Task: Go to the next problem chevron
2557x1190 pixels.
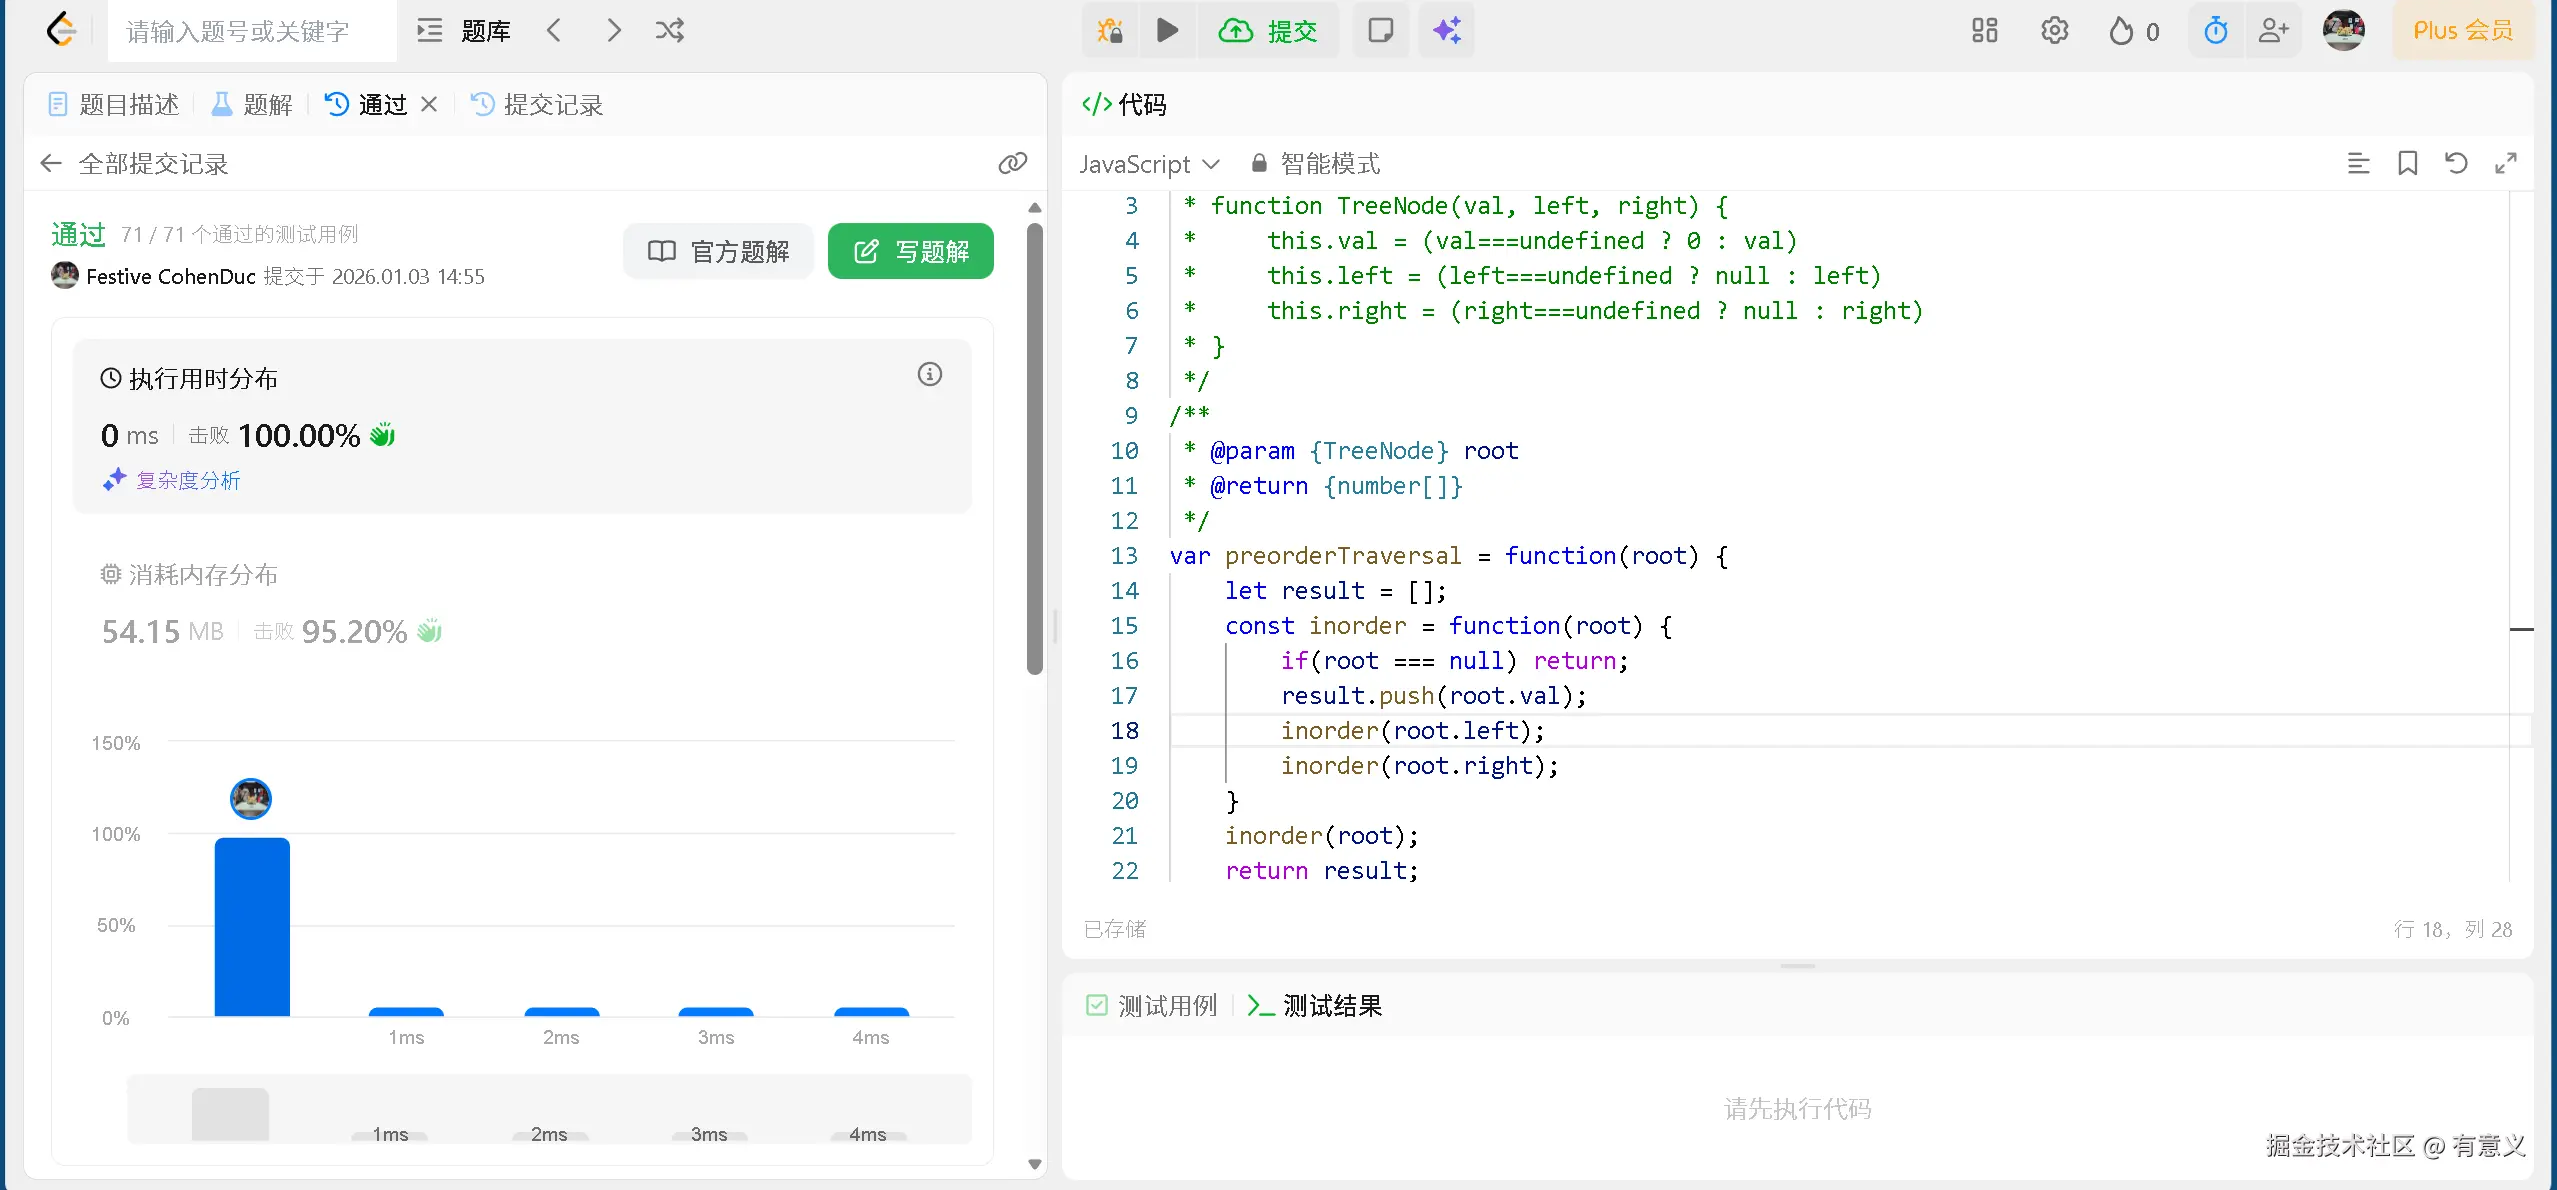Action: tap(613, 30)
